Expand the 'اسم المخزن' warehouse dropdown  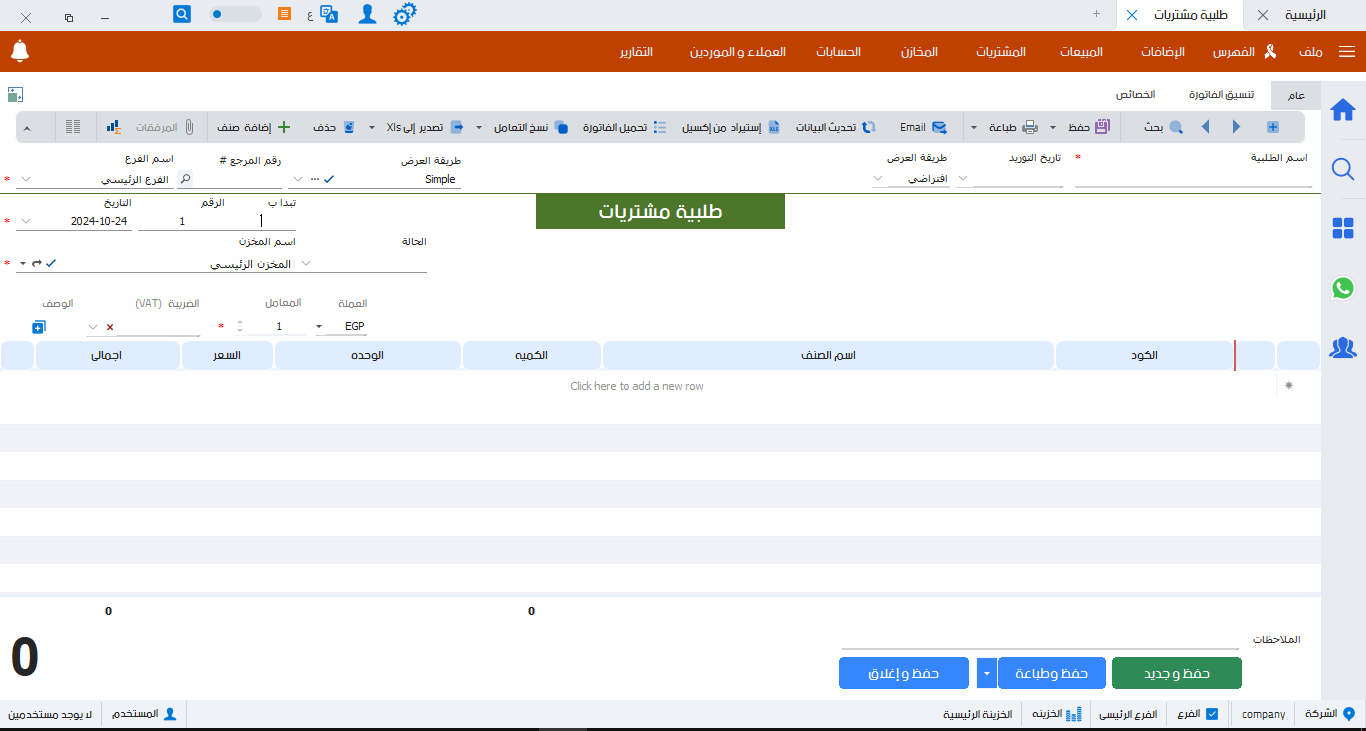306,263
